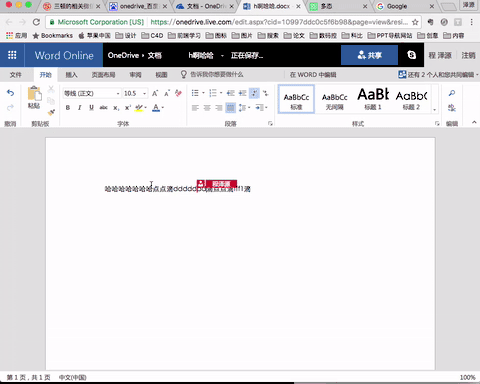Viewport: 480px width, 384px height.
Task: Open the font name dropdown
Action: (91, 93)
